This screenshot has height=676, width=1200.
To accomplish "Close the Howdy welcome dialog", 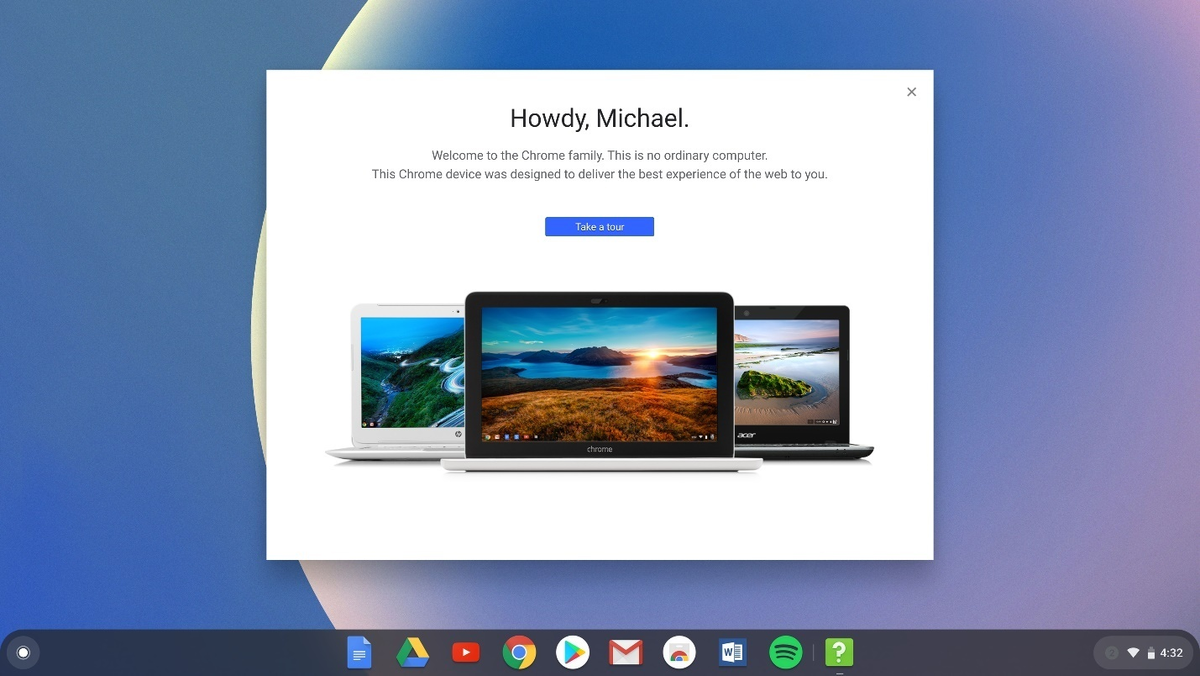I will coord(911,92).
